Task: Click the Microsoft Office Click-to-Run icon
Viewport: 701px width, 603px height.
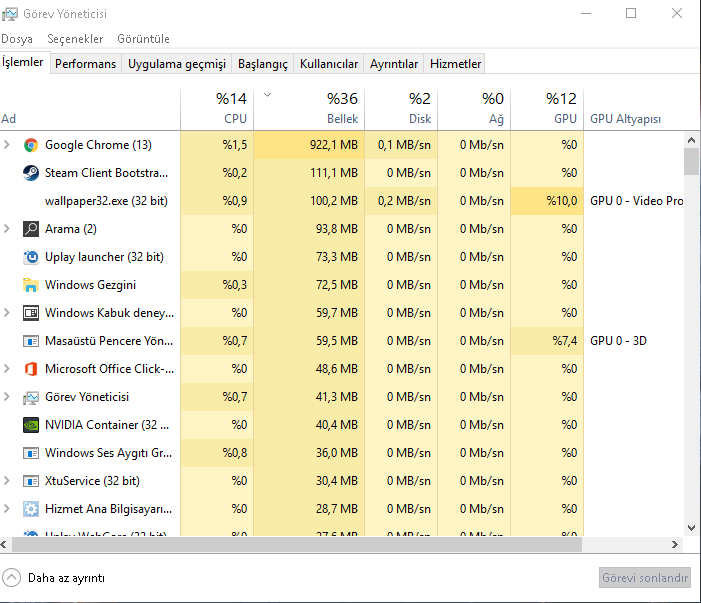Action: [31, 369]
